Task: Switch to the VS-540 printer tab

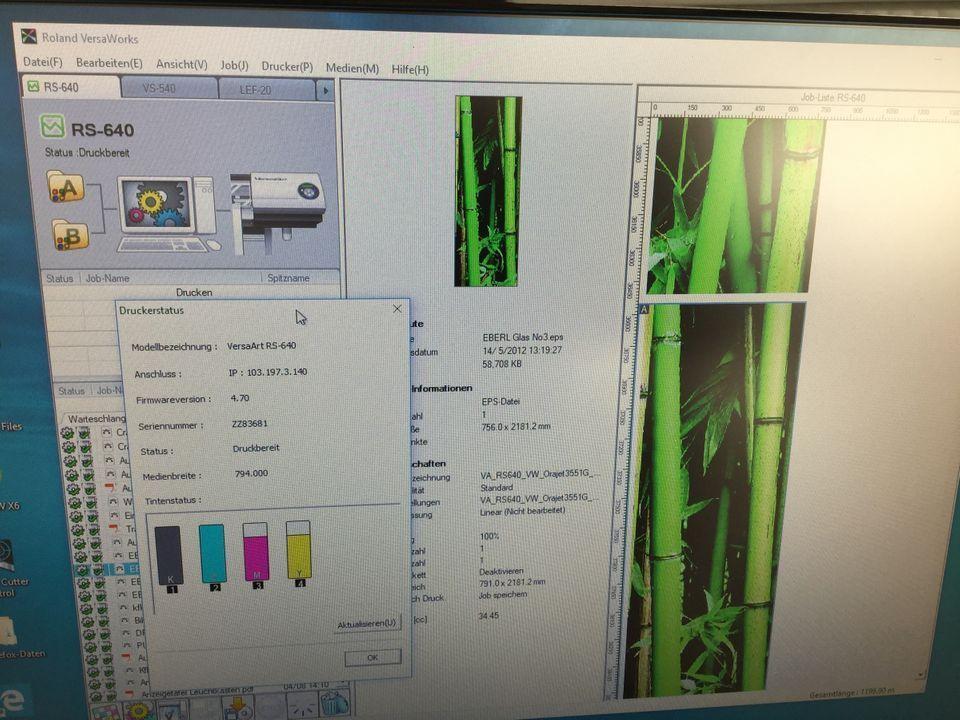Action: [169, 89]
